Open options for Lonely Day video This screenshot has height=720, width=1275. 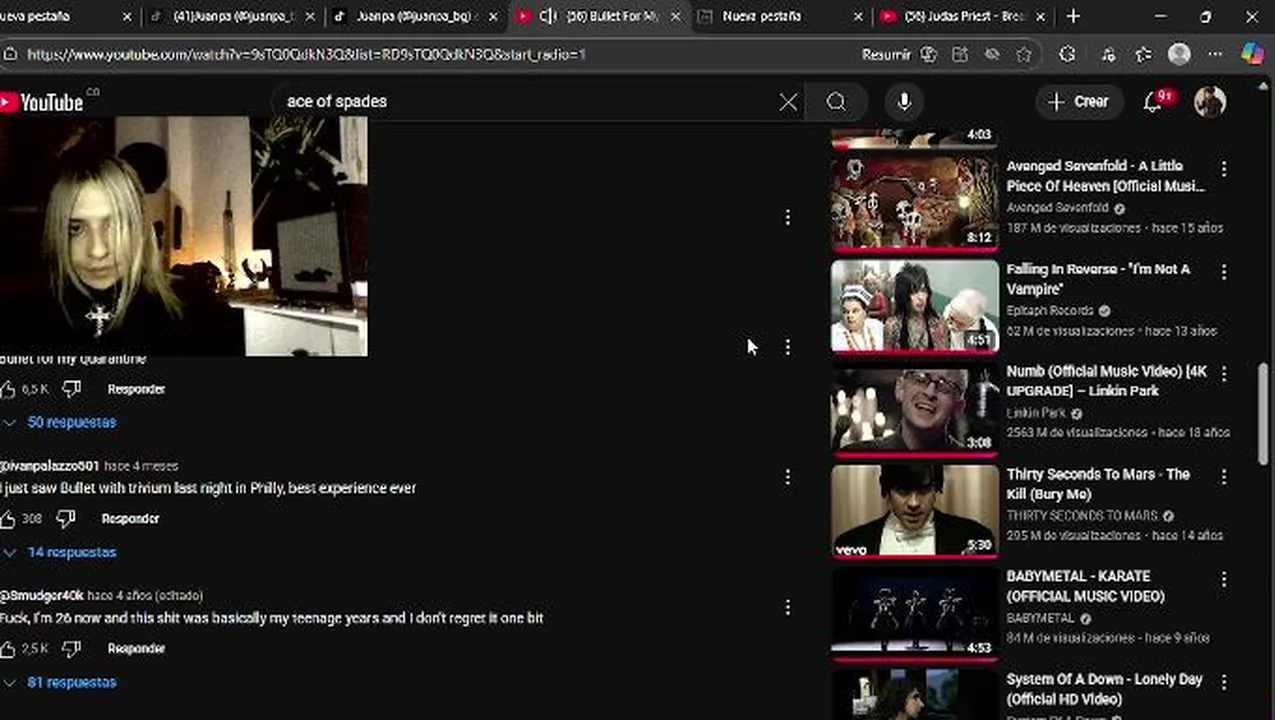tap(1223, 682)
